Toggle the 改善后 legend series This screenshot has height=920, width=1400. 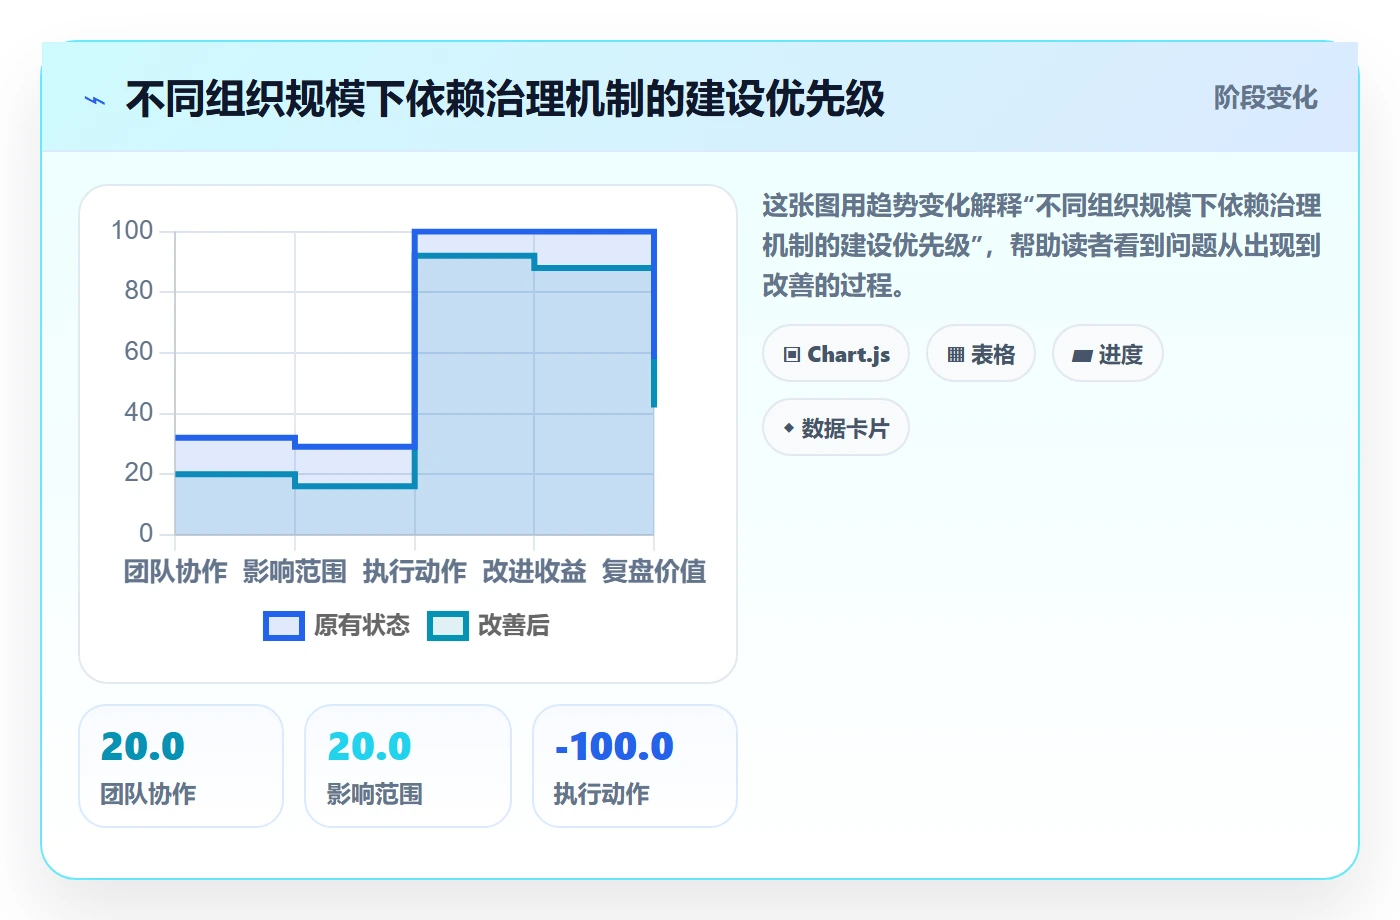click(488, 626)
